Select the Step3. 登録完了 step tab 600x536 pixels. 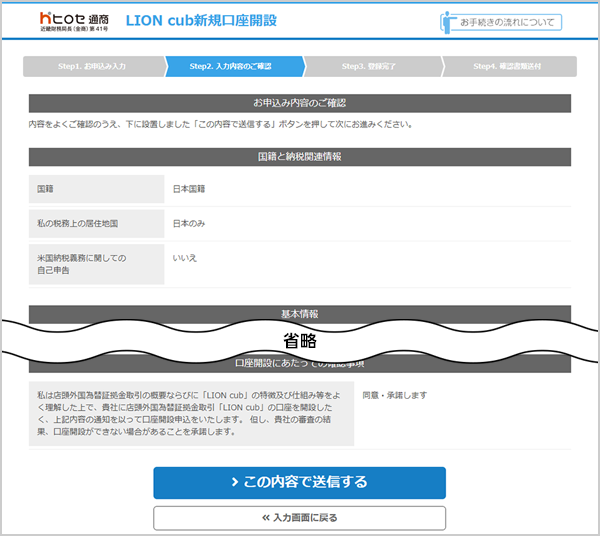[x=372, y=67]
